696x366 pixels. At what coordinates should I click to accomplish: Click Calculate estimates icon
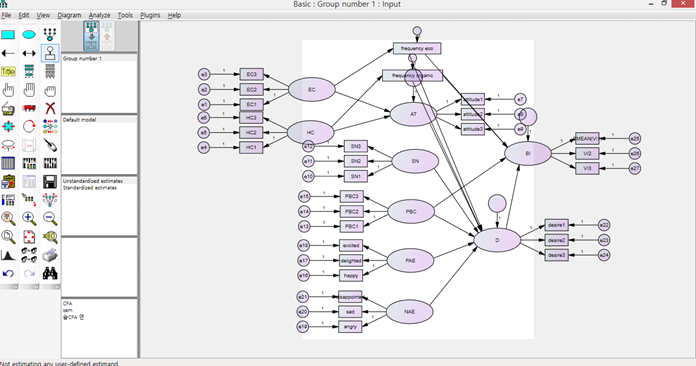pyautogui.click(x=50, y=163)
